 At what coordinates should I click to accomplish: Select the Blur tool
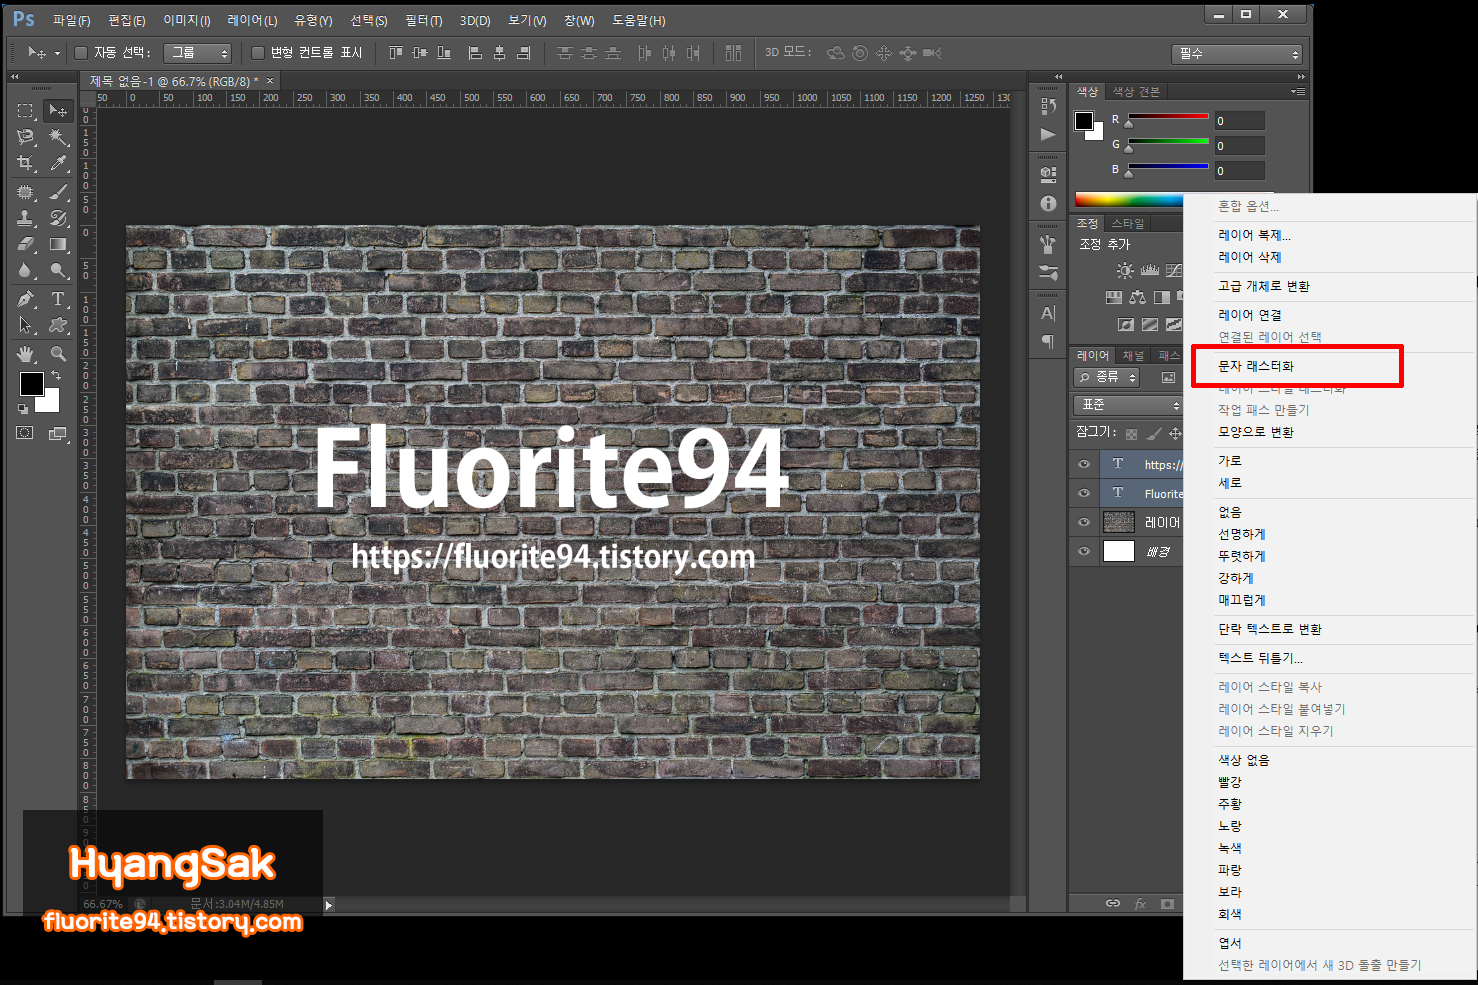(26, 270)
